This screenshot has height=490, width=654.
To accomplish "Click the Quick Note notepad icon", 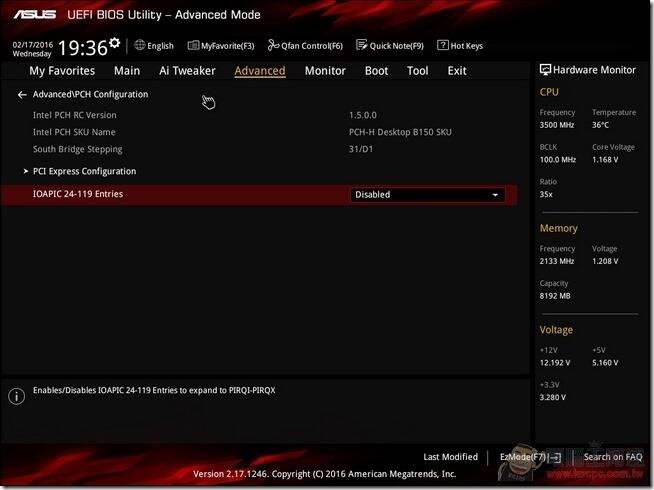I will (362, 45).
